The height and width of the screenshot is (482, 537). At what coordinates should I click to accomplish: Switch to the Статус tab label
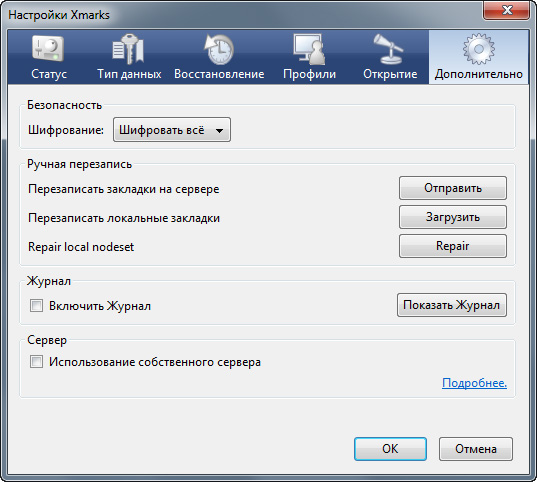(49, 74)
